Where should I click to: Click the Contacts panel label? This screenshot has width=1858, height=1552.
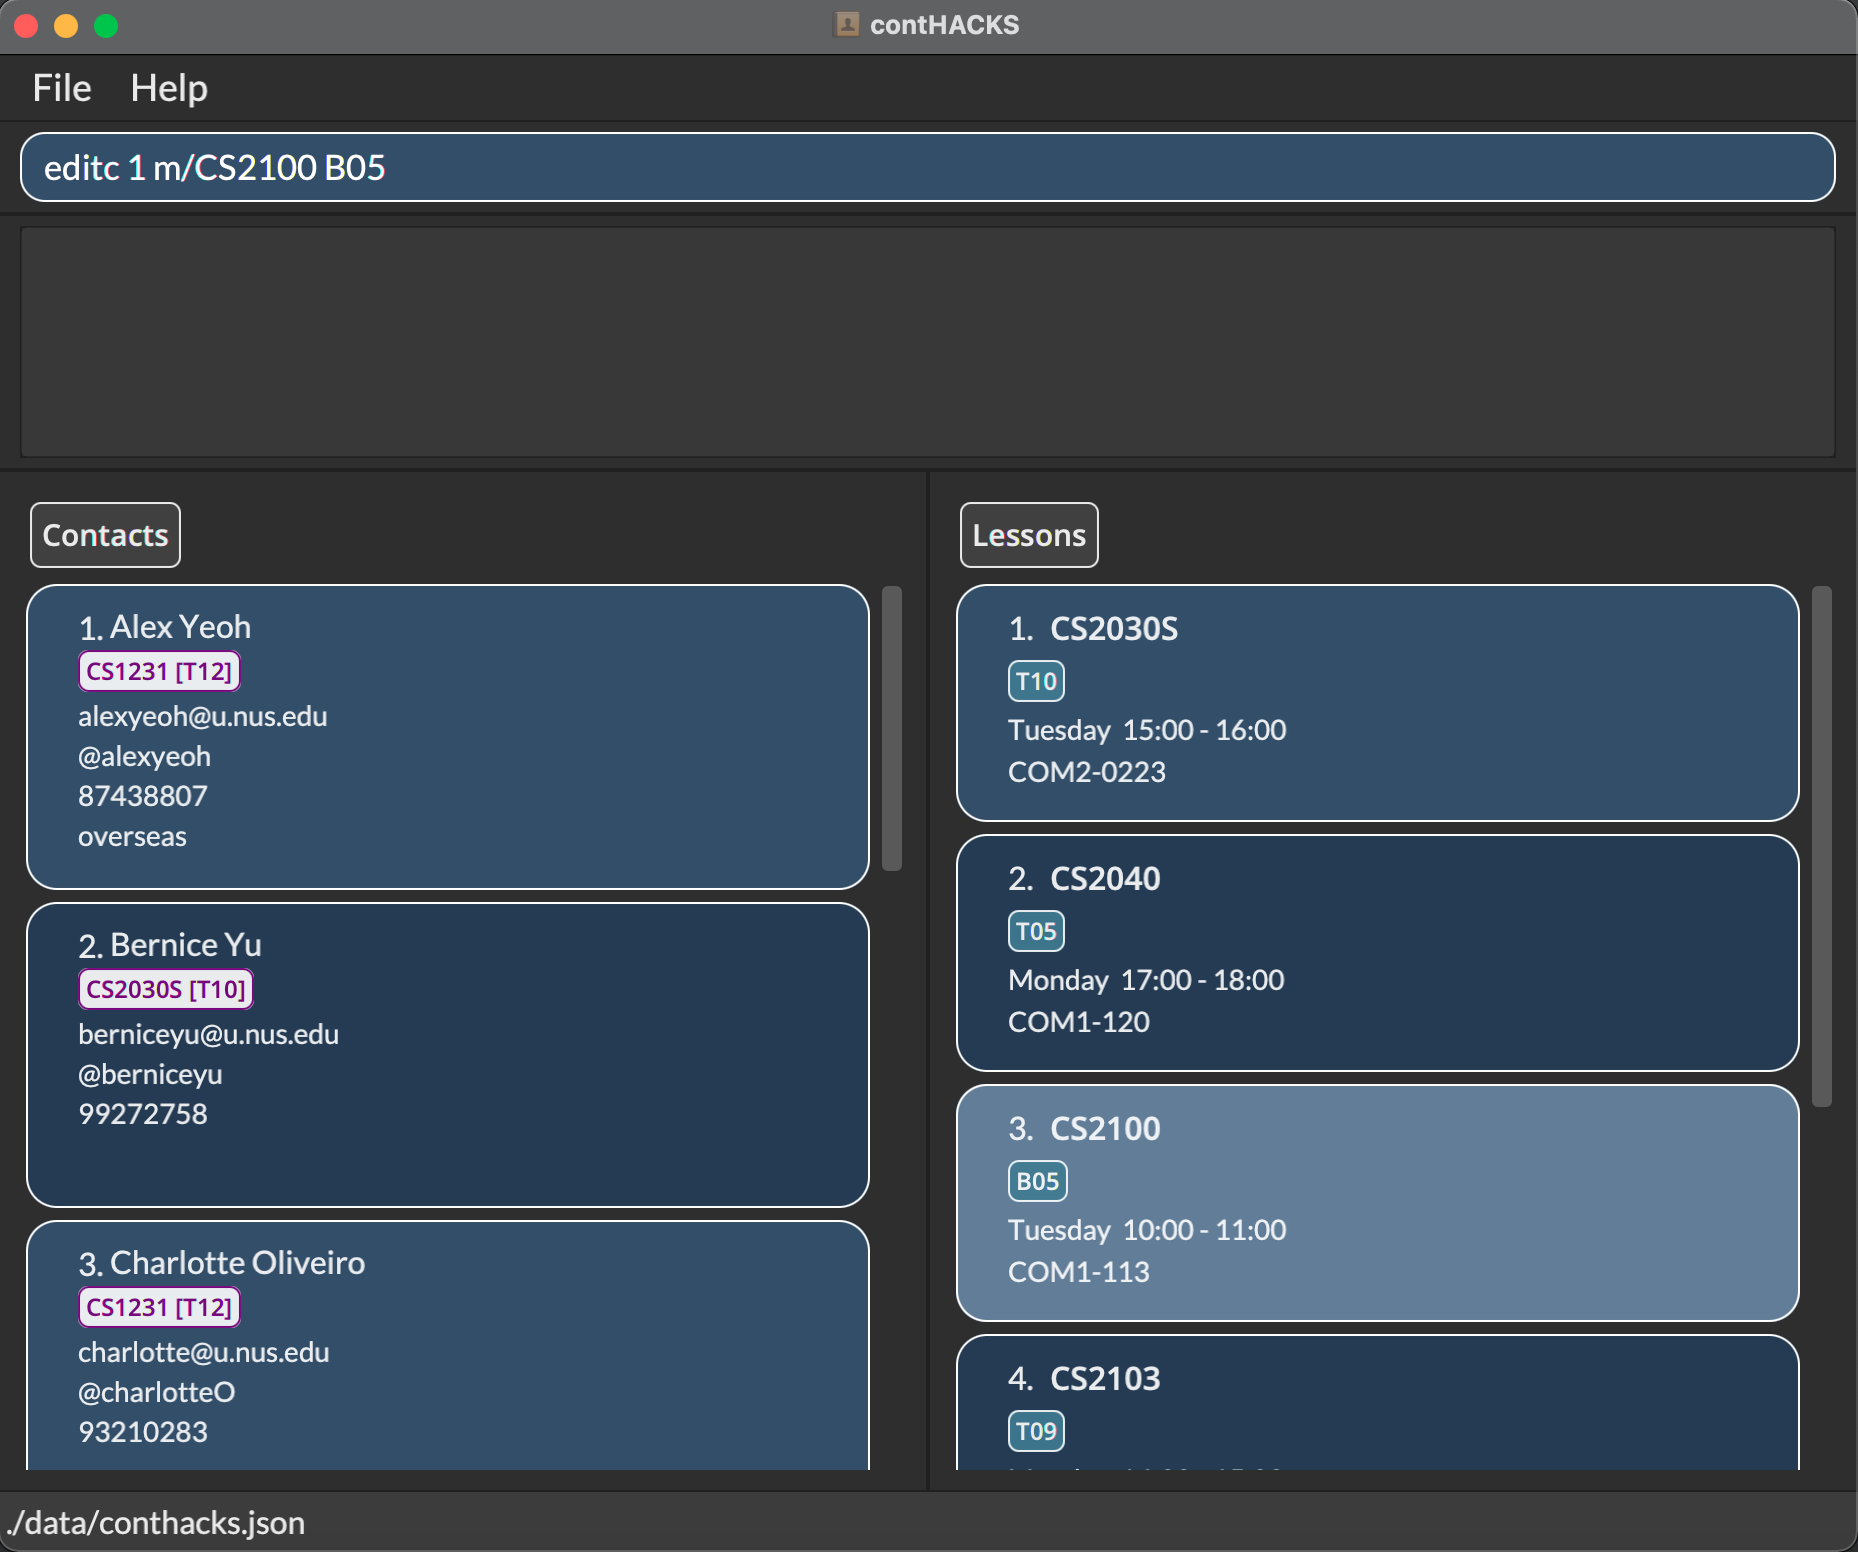pos(105,535)
